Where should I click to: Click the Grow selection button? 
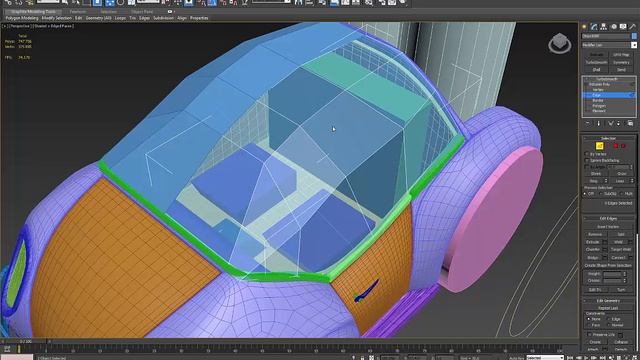tap(621, 173)
